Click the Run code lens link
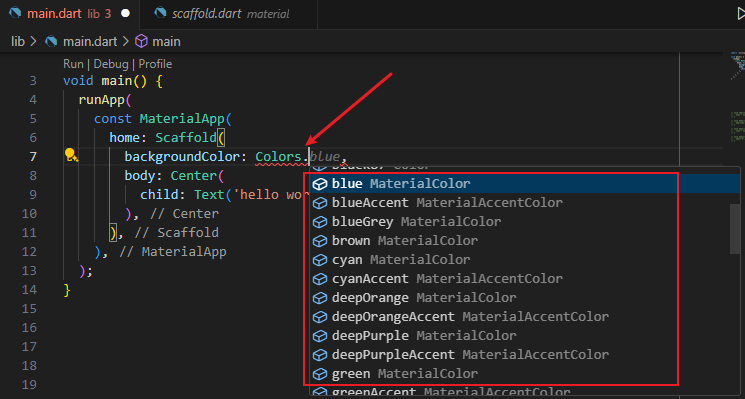Viewport: 745px width, 399px height. coord(73,64)
